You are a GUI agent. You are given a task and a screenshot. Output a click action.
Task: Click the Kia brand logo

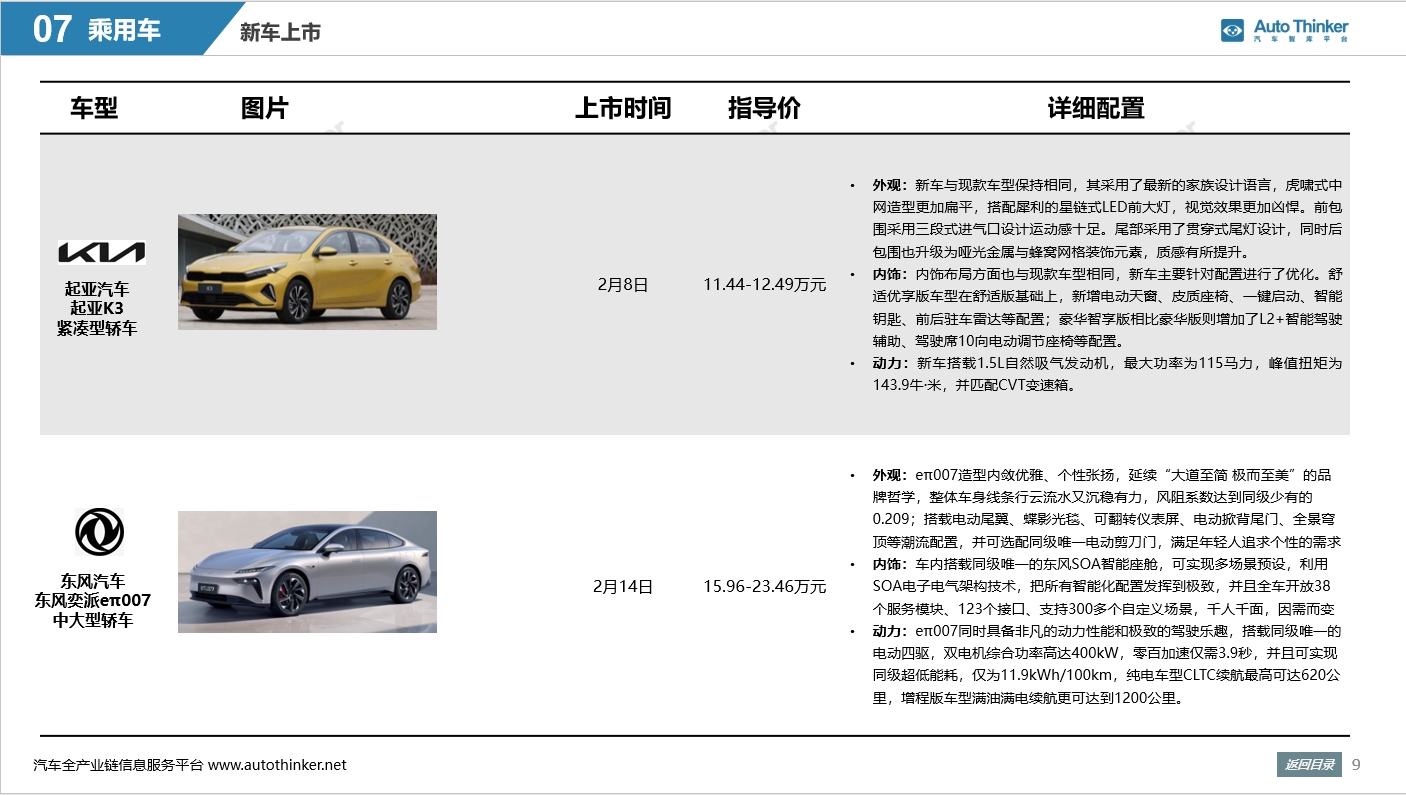tap(102, 252)
